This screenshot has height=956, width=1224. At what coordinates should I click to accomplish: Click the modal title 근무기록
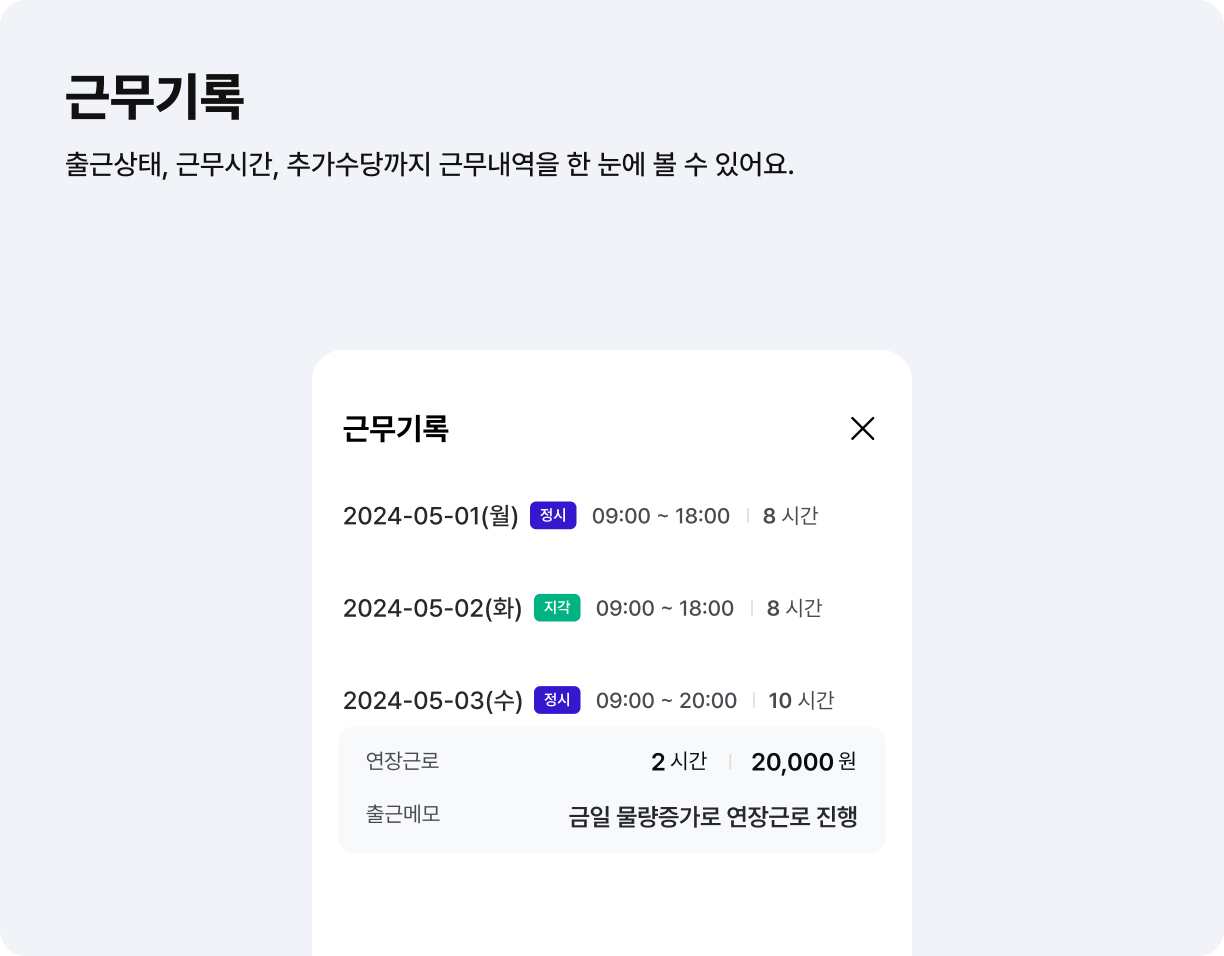click(396, 429)
